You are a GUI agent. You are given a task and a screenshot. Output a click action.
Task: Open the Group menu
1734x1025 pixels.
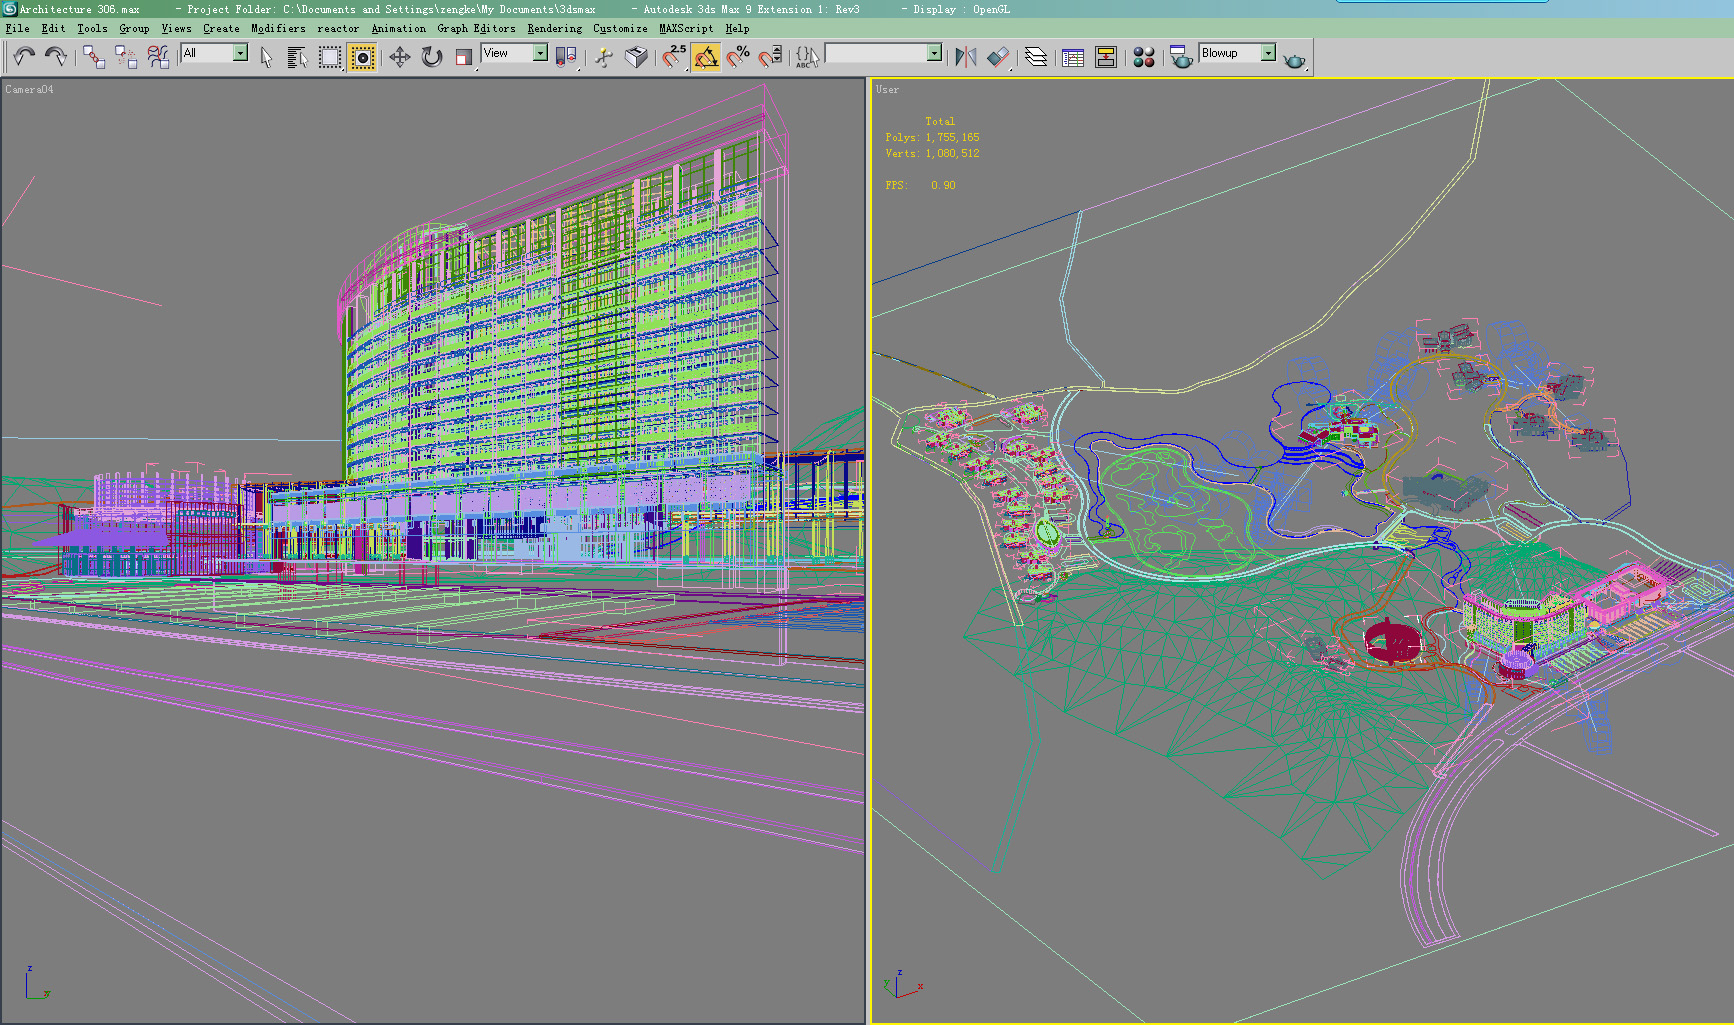pyautogui.click(x=134, y=28)
